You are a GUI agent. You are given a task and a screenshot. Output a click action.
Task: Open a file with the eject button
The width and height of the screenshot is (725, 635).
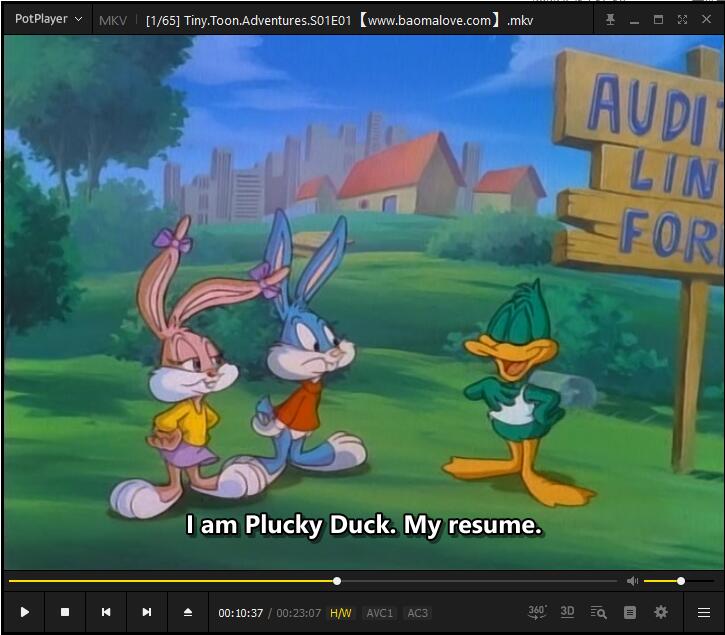(188, 612)
